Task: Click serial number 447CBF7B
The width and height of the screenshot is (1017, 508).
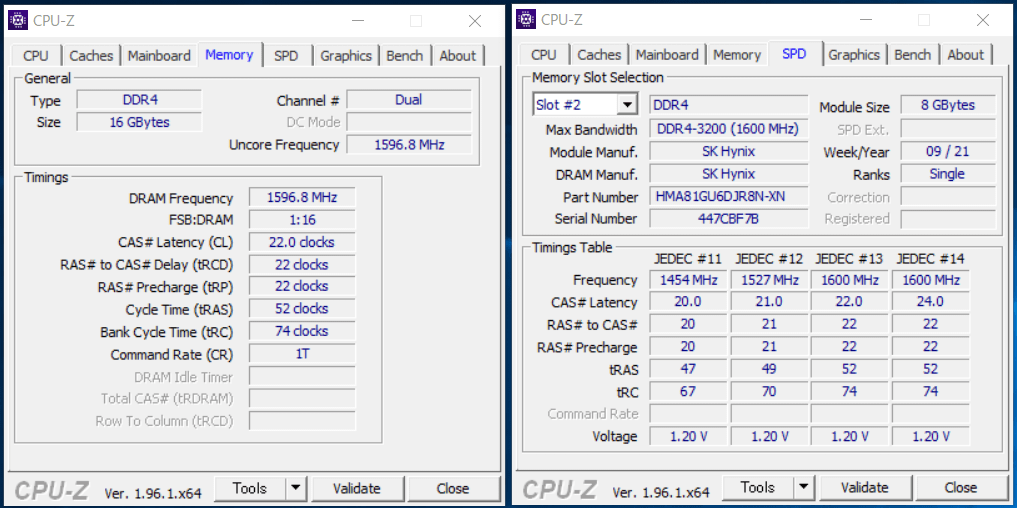Action: point(729,219)
